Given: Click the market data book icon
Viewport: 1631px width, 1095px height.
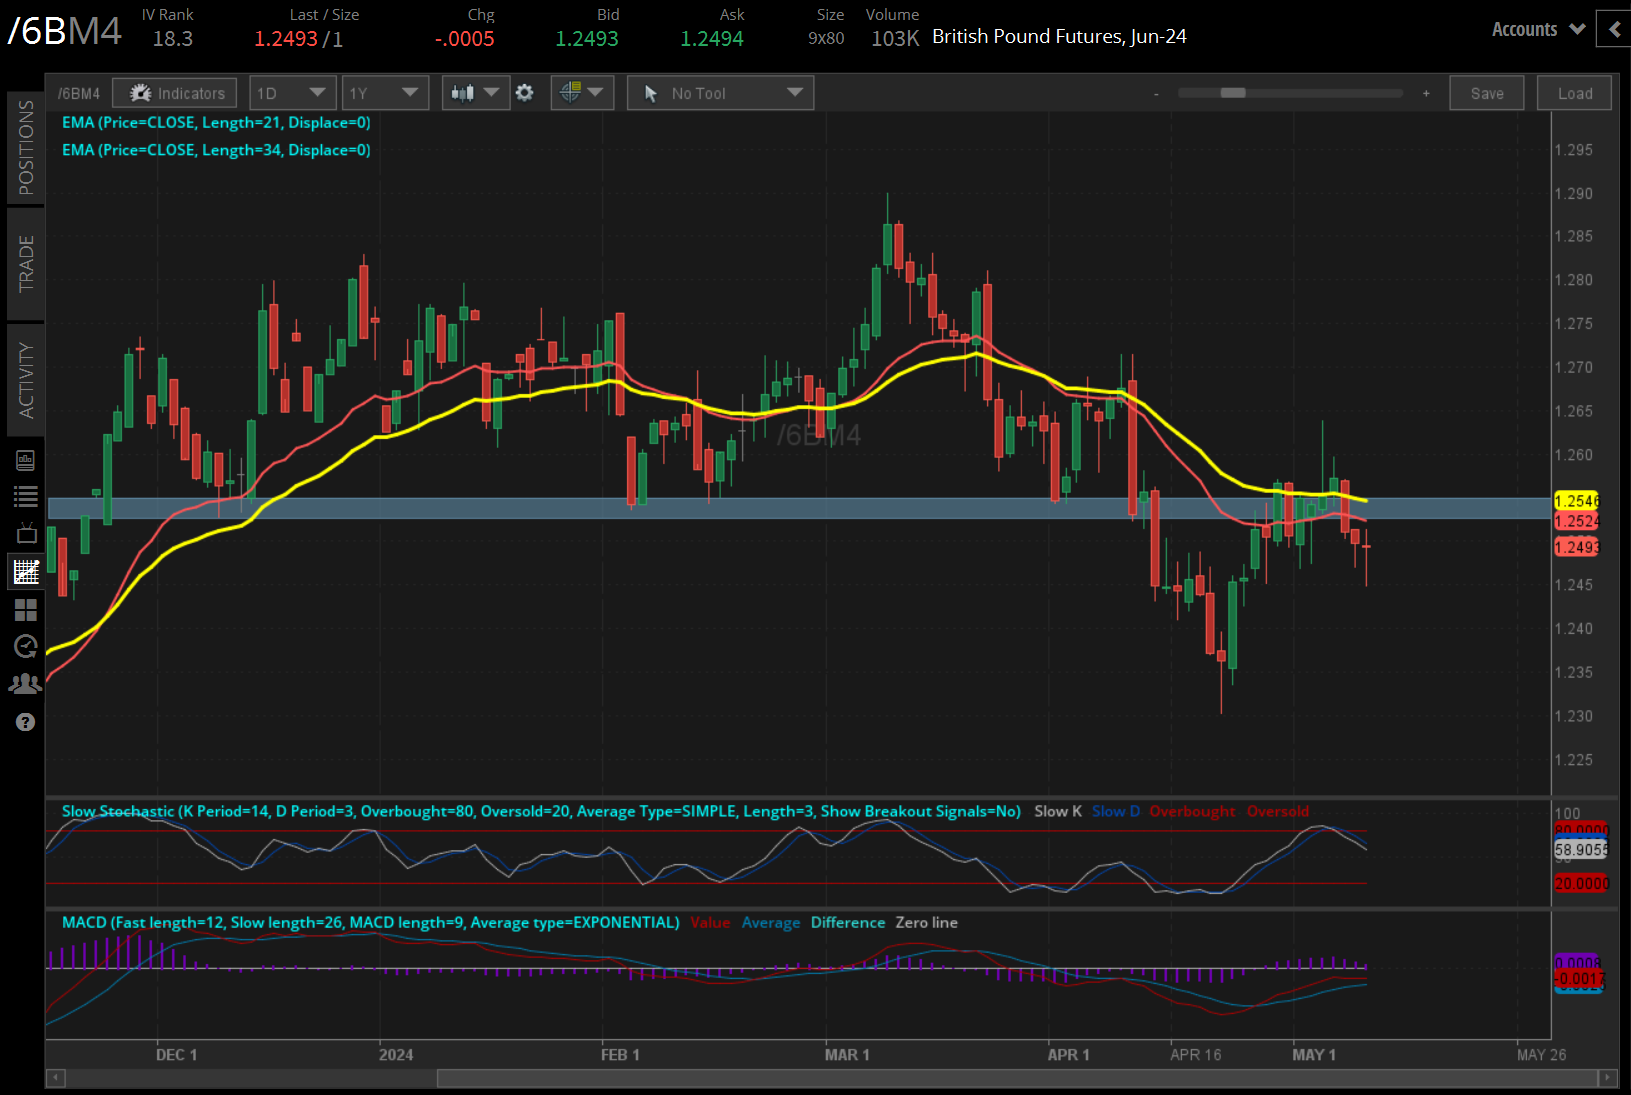Looking at the screenshot, I should [26, 460].
